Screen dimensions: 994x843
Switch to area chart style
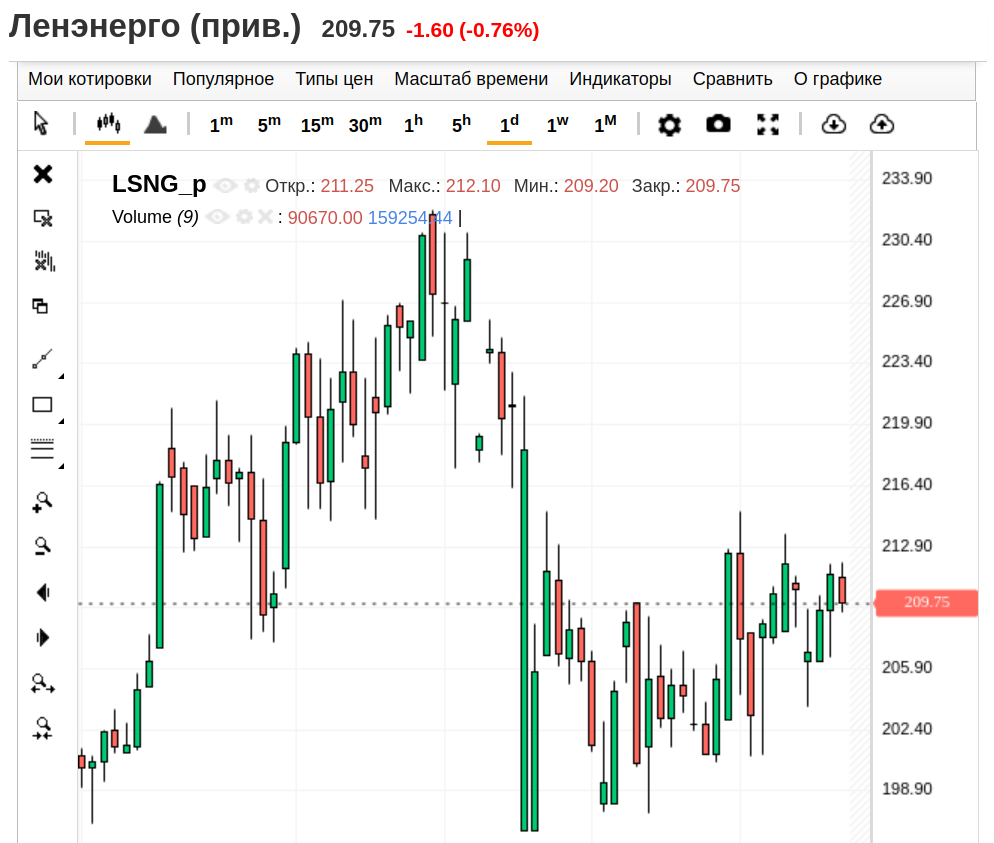click(x=154, y=124)
